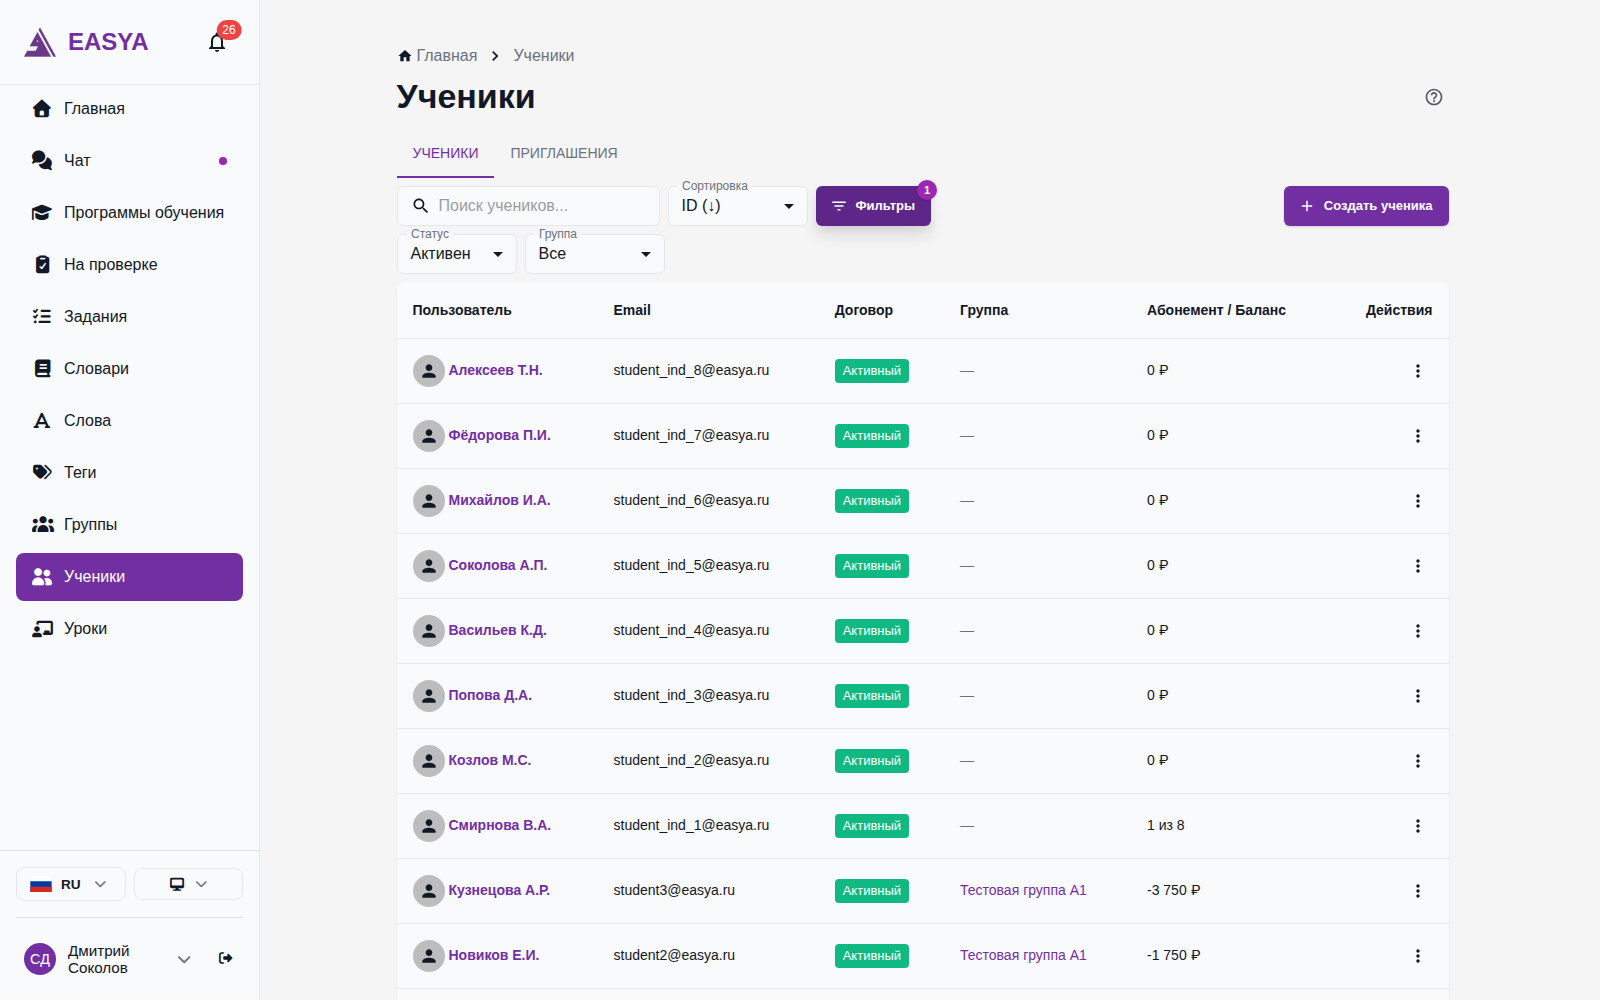The image size is (1600, 1000).
Task: Click the help question mark icon
Action: coord(1434,97)
